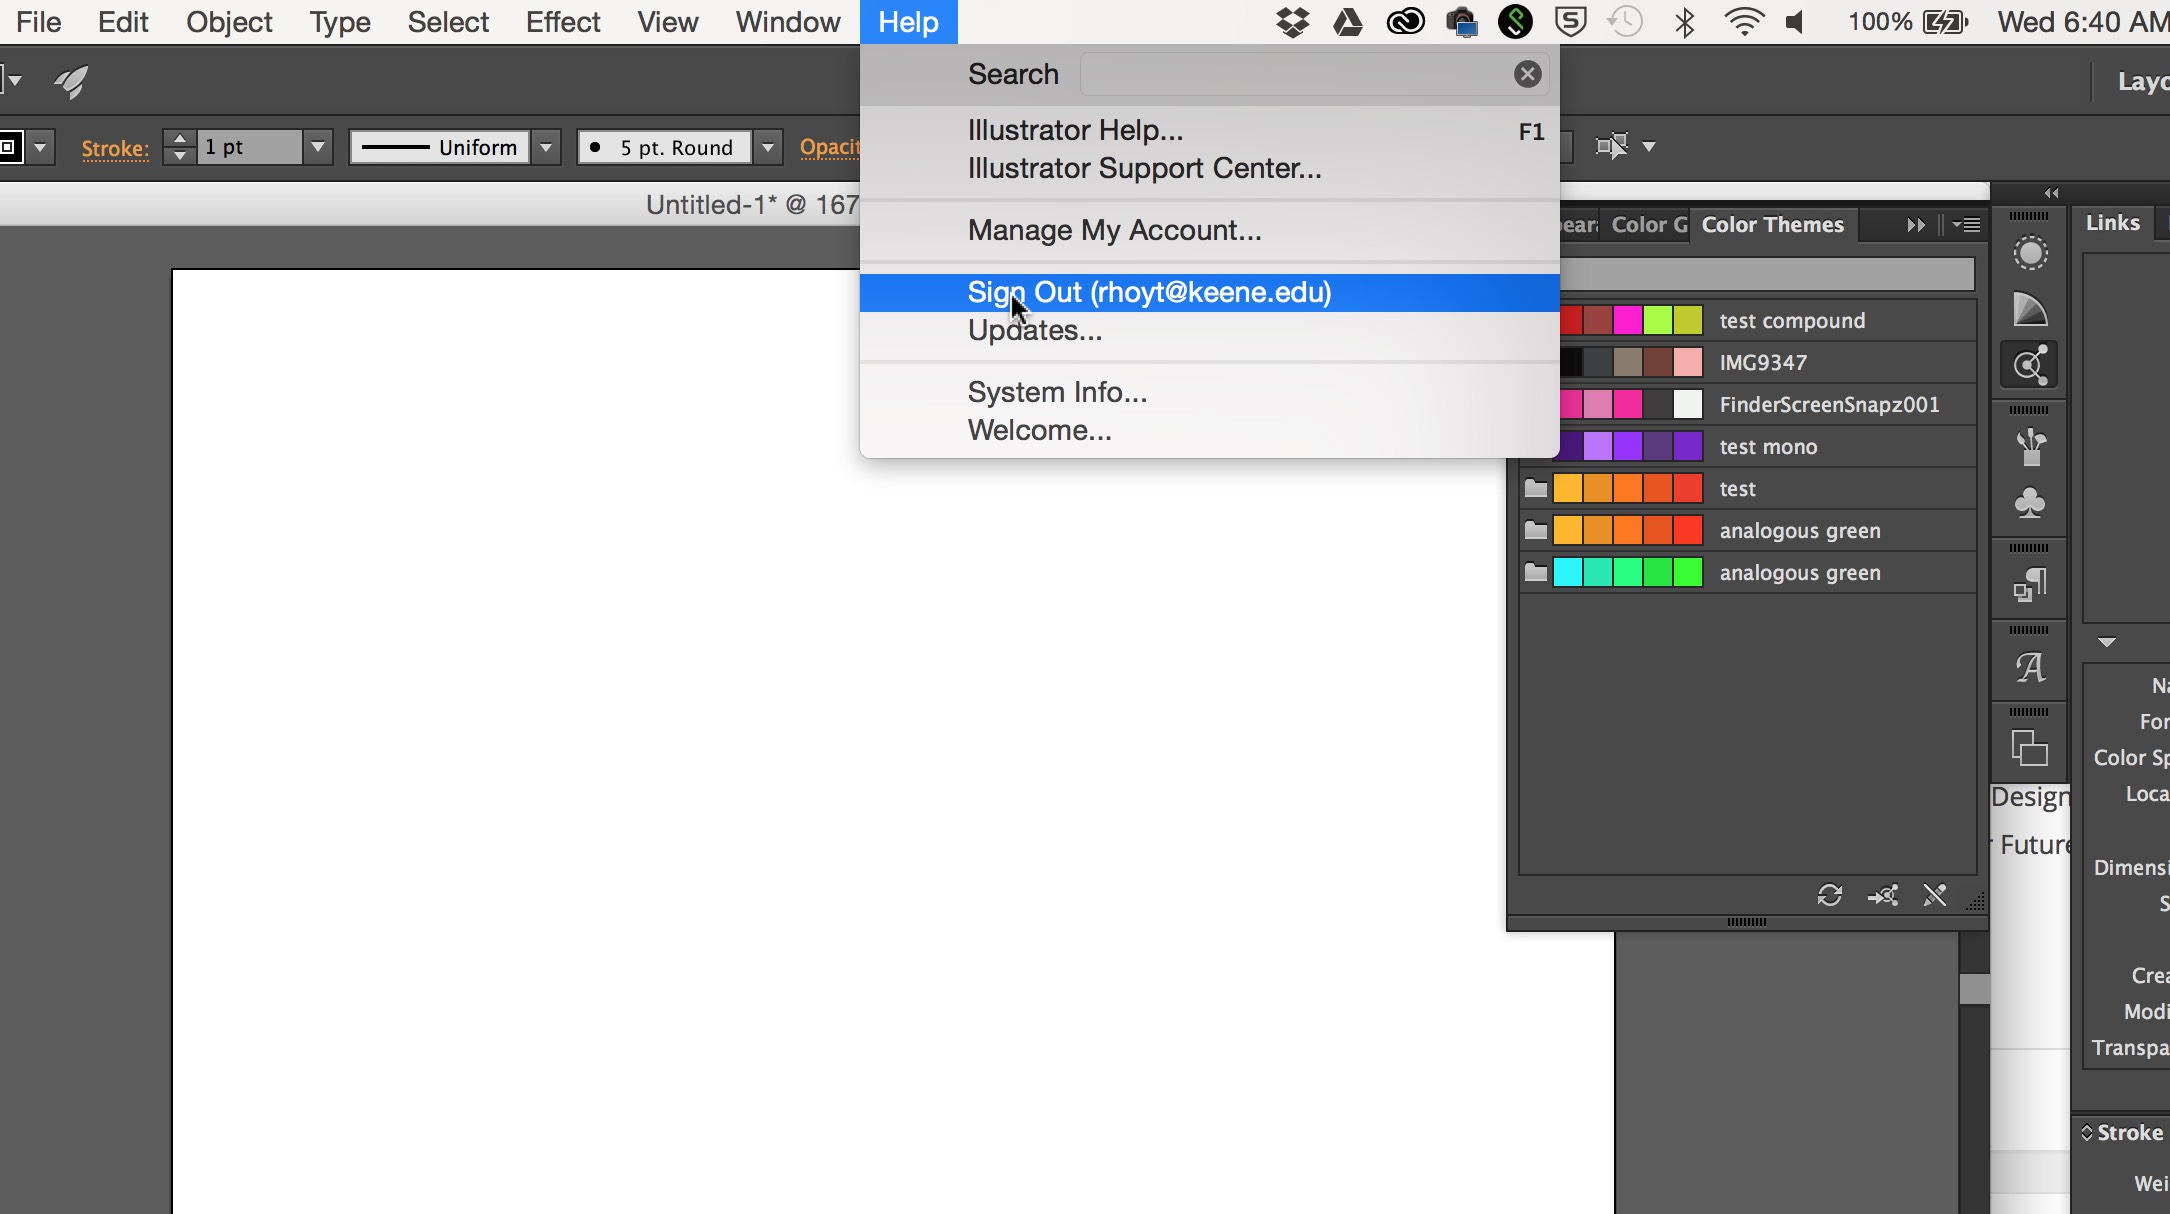Click the Color Themes search bar
This screenshot has width=2170, height=1214.
tap(1767, 274)
